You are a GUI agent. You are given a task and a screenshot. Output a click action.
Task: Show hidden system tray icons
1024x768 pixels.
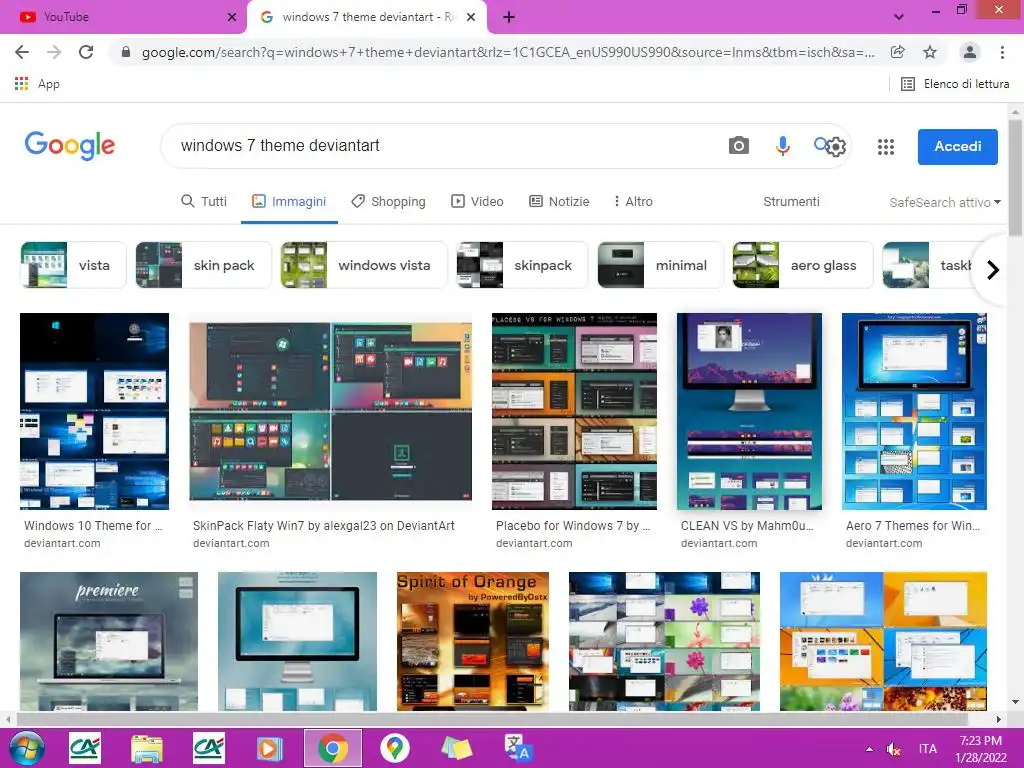(x=869, y=749)
